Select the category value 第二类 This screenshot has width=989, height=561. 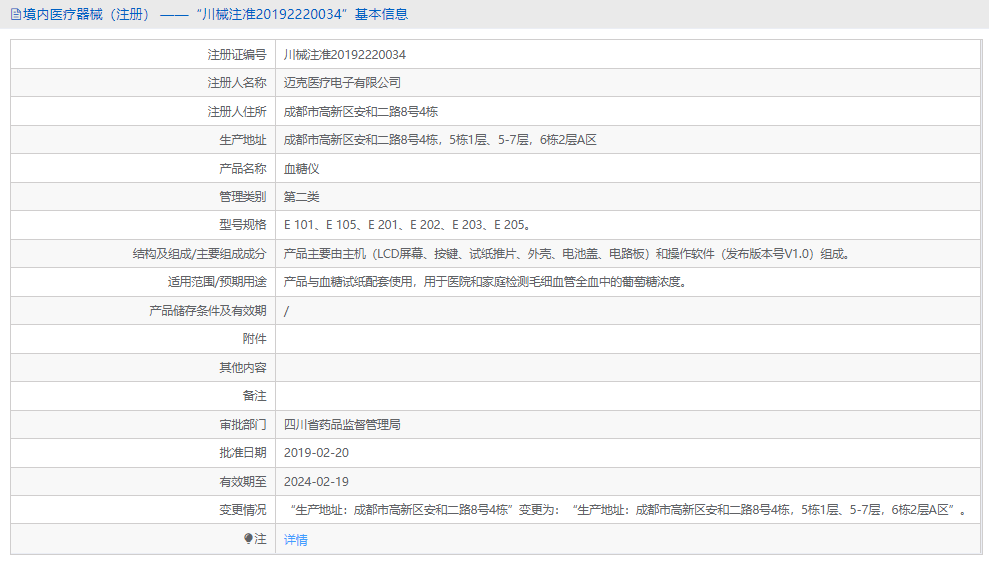(301, 197)
